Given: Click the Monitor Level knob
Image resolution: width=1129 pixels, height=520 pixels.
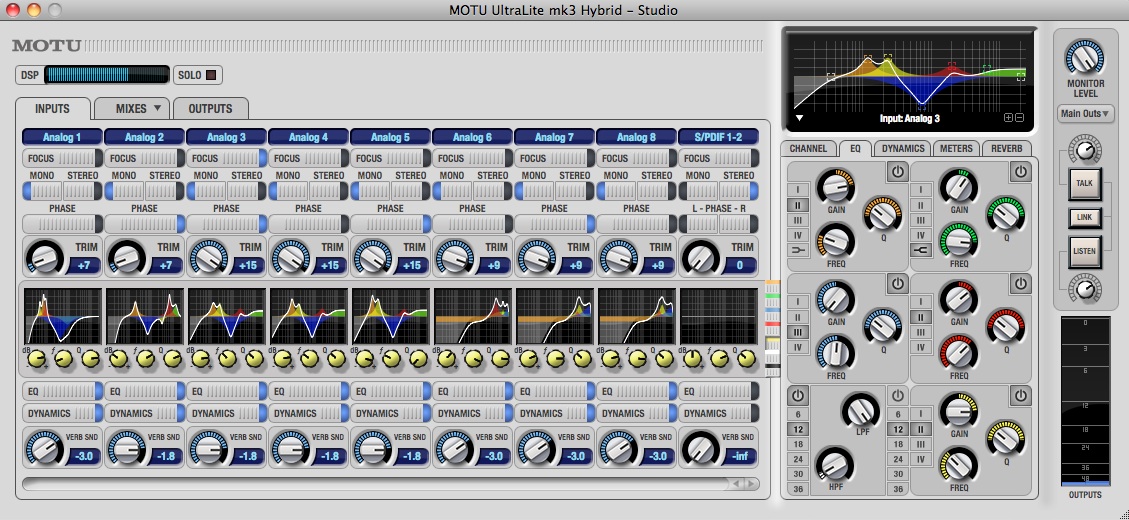Looking at the screenshot, I should (1085, 58).
